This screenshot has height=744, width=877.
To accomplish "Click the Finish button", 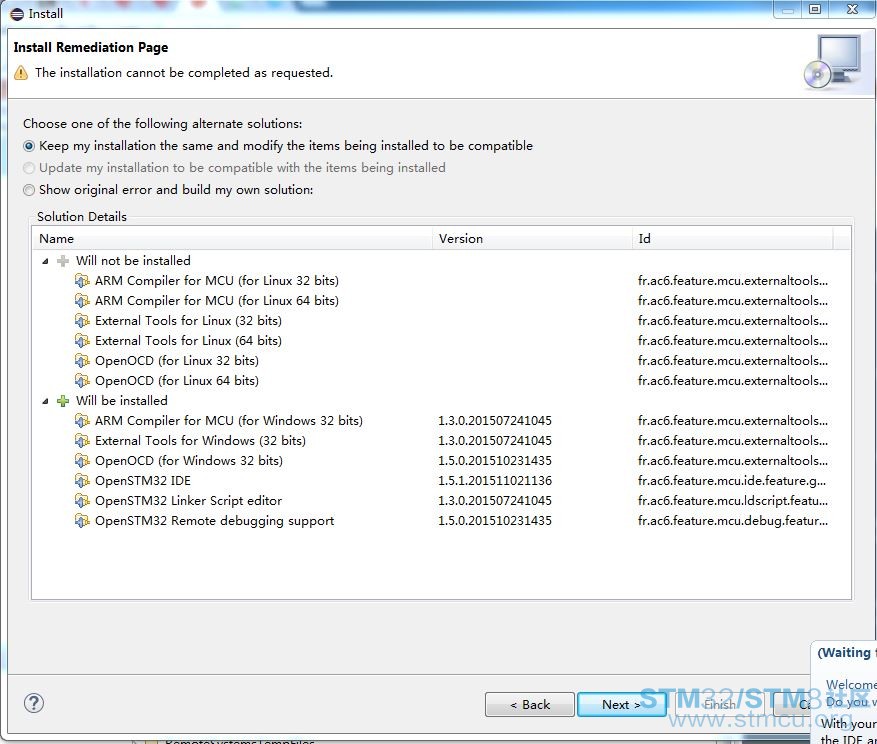I will point(720,704).
